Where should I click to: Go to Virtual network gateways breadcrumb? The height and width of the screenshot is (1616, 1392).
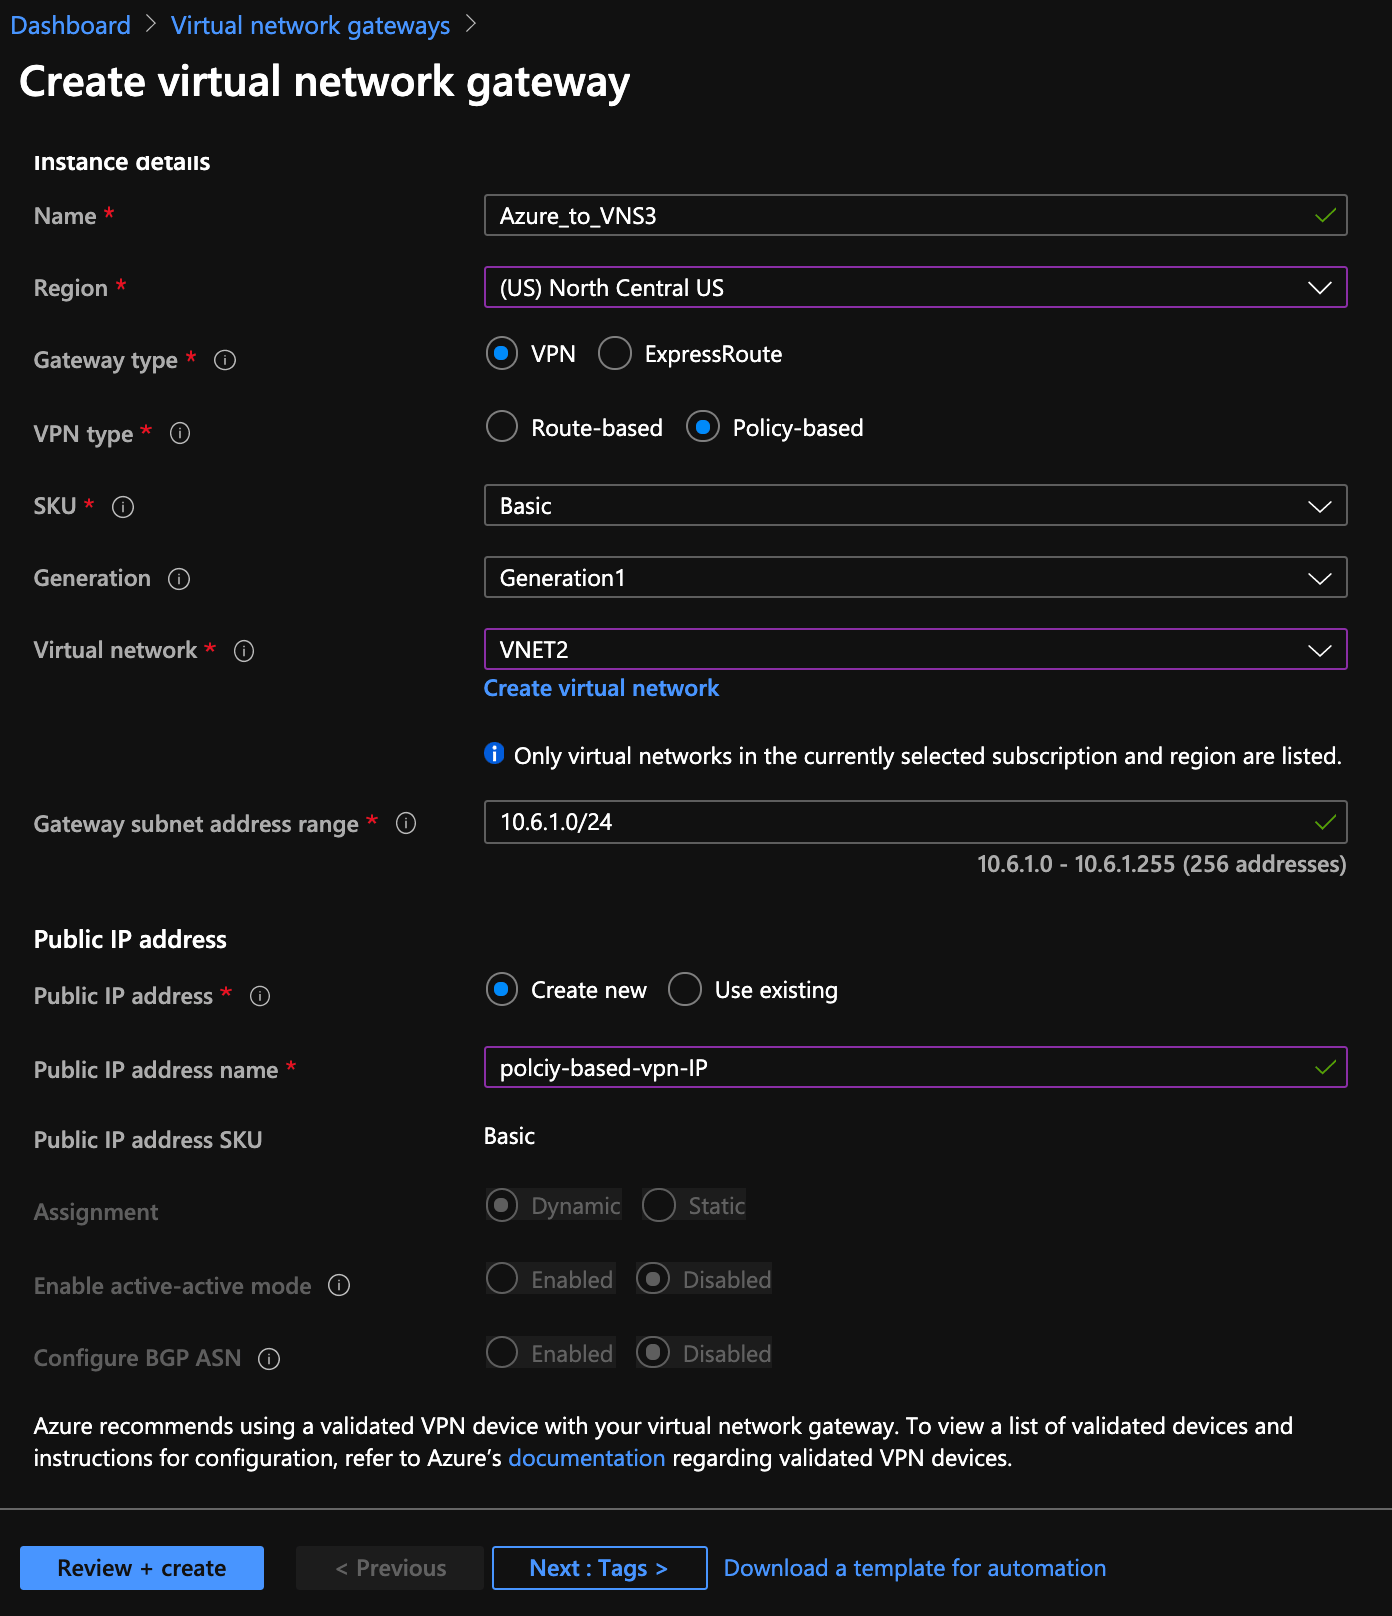(x=310, y=25)
